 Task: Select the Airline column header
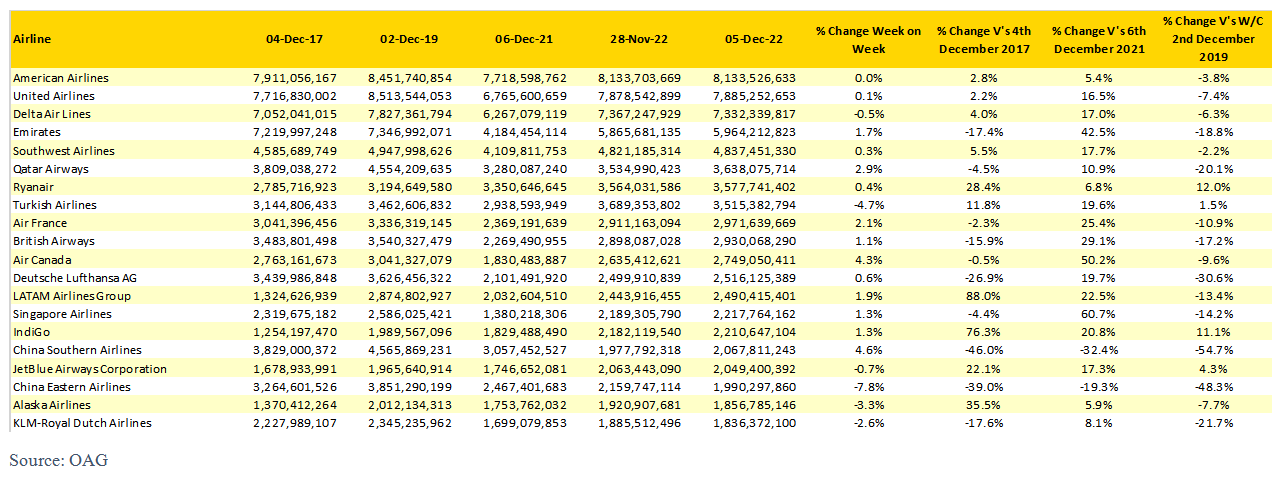point(31,38)
